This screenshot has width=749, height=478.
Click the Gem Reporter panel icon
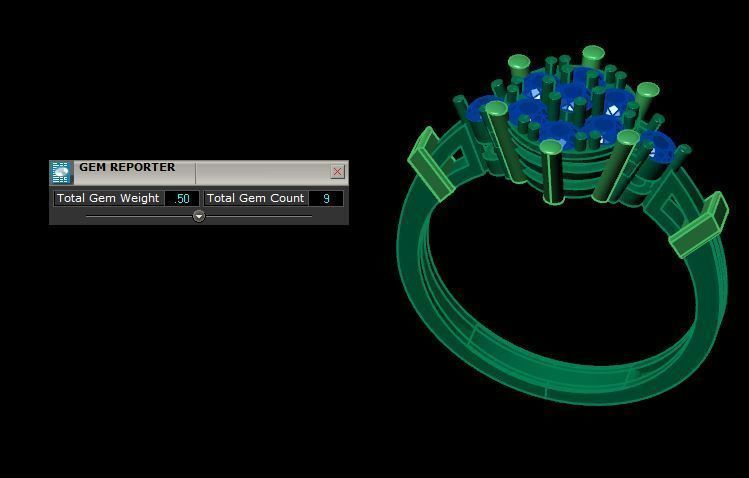61,172
